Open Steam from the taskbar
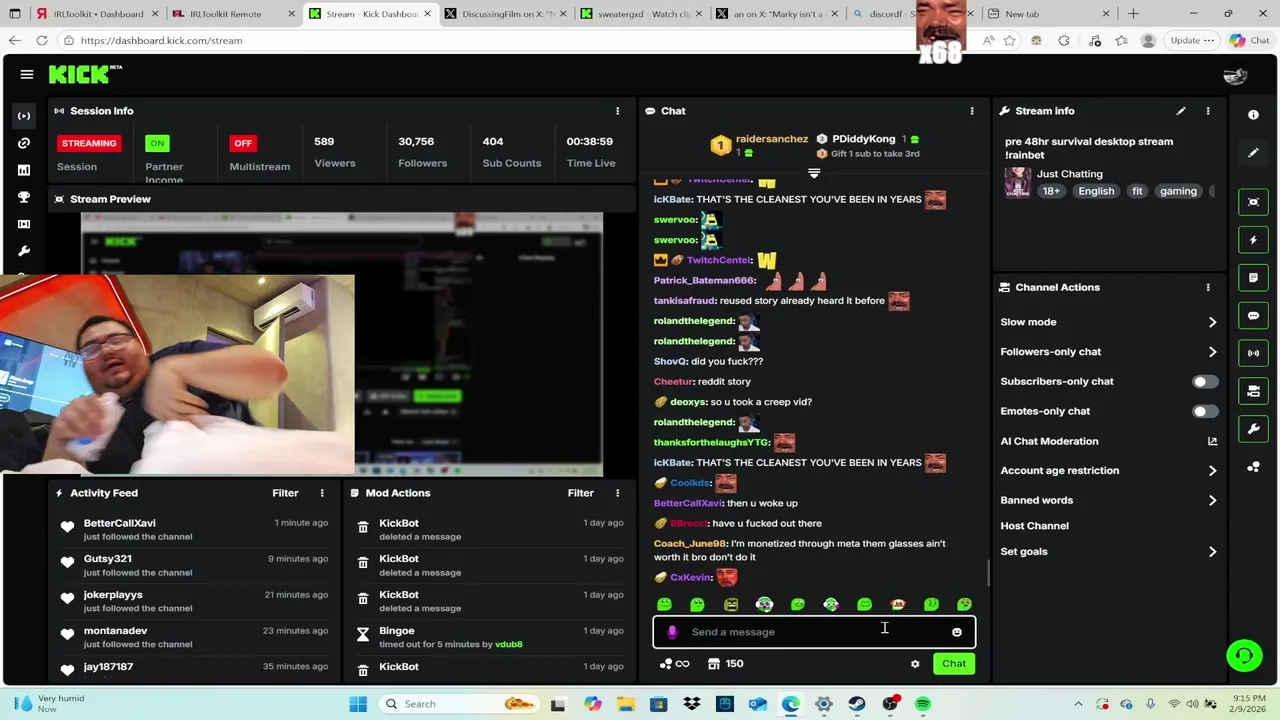The image size is (1280, 720). point(857,704)
